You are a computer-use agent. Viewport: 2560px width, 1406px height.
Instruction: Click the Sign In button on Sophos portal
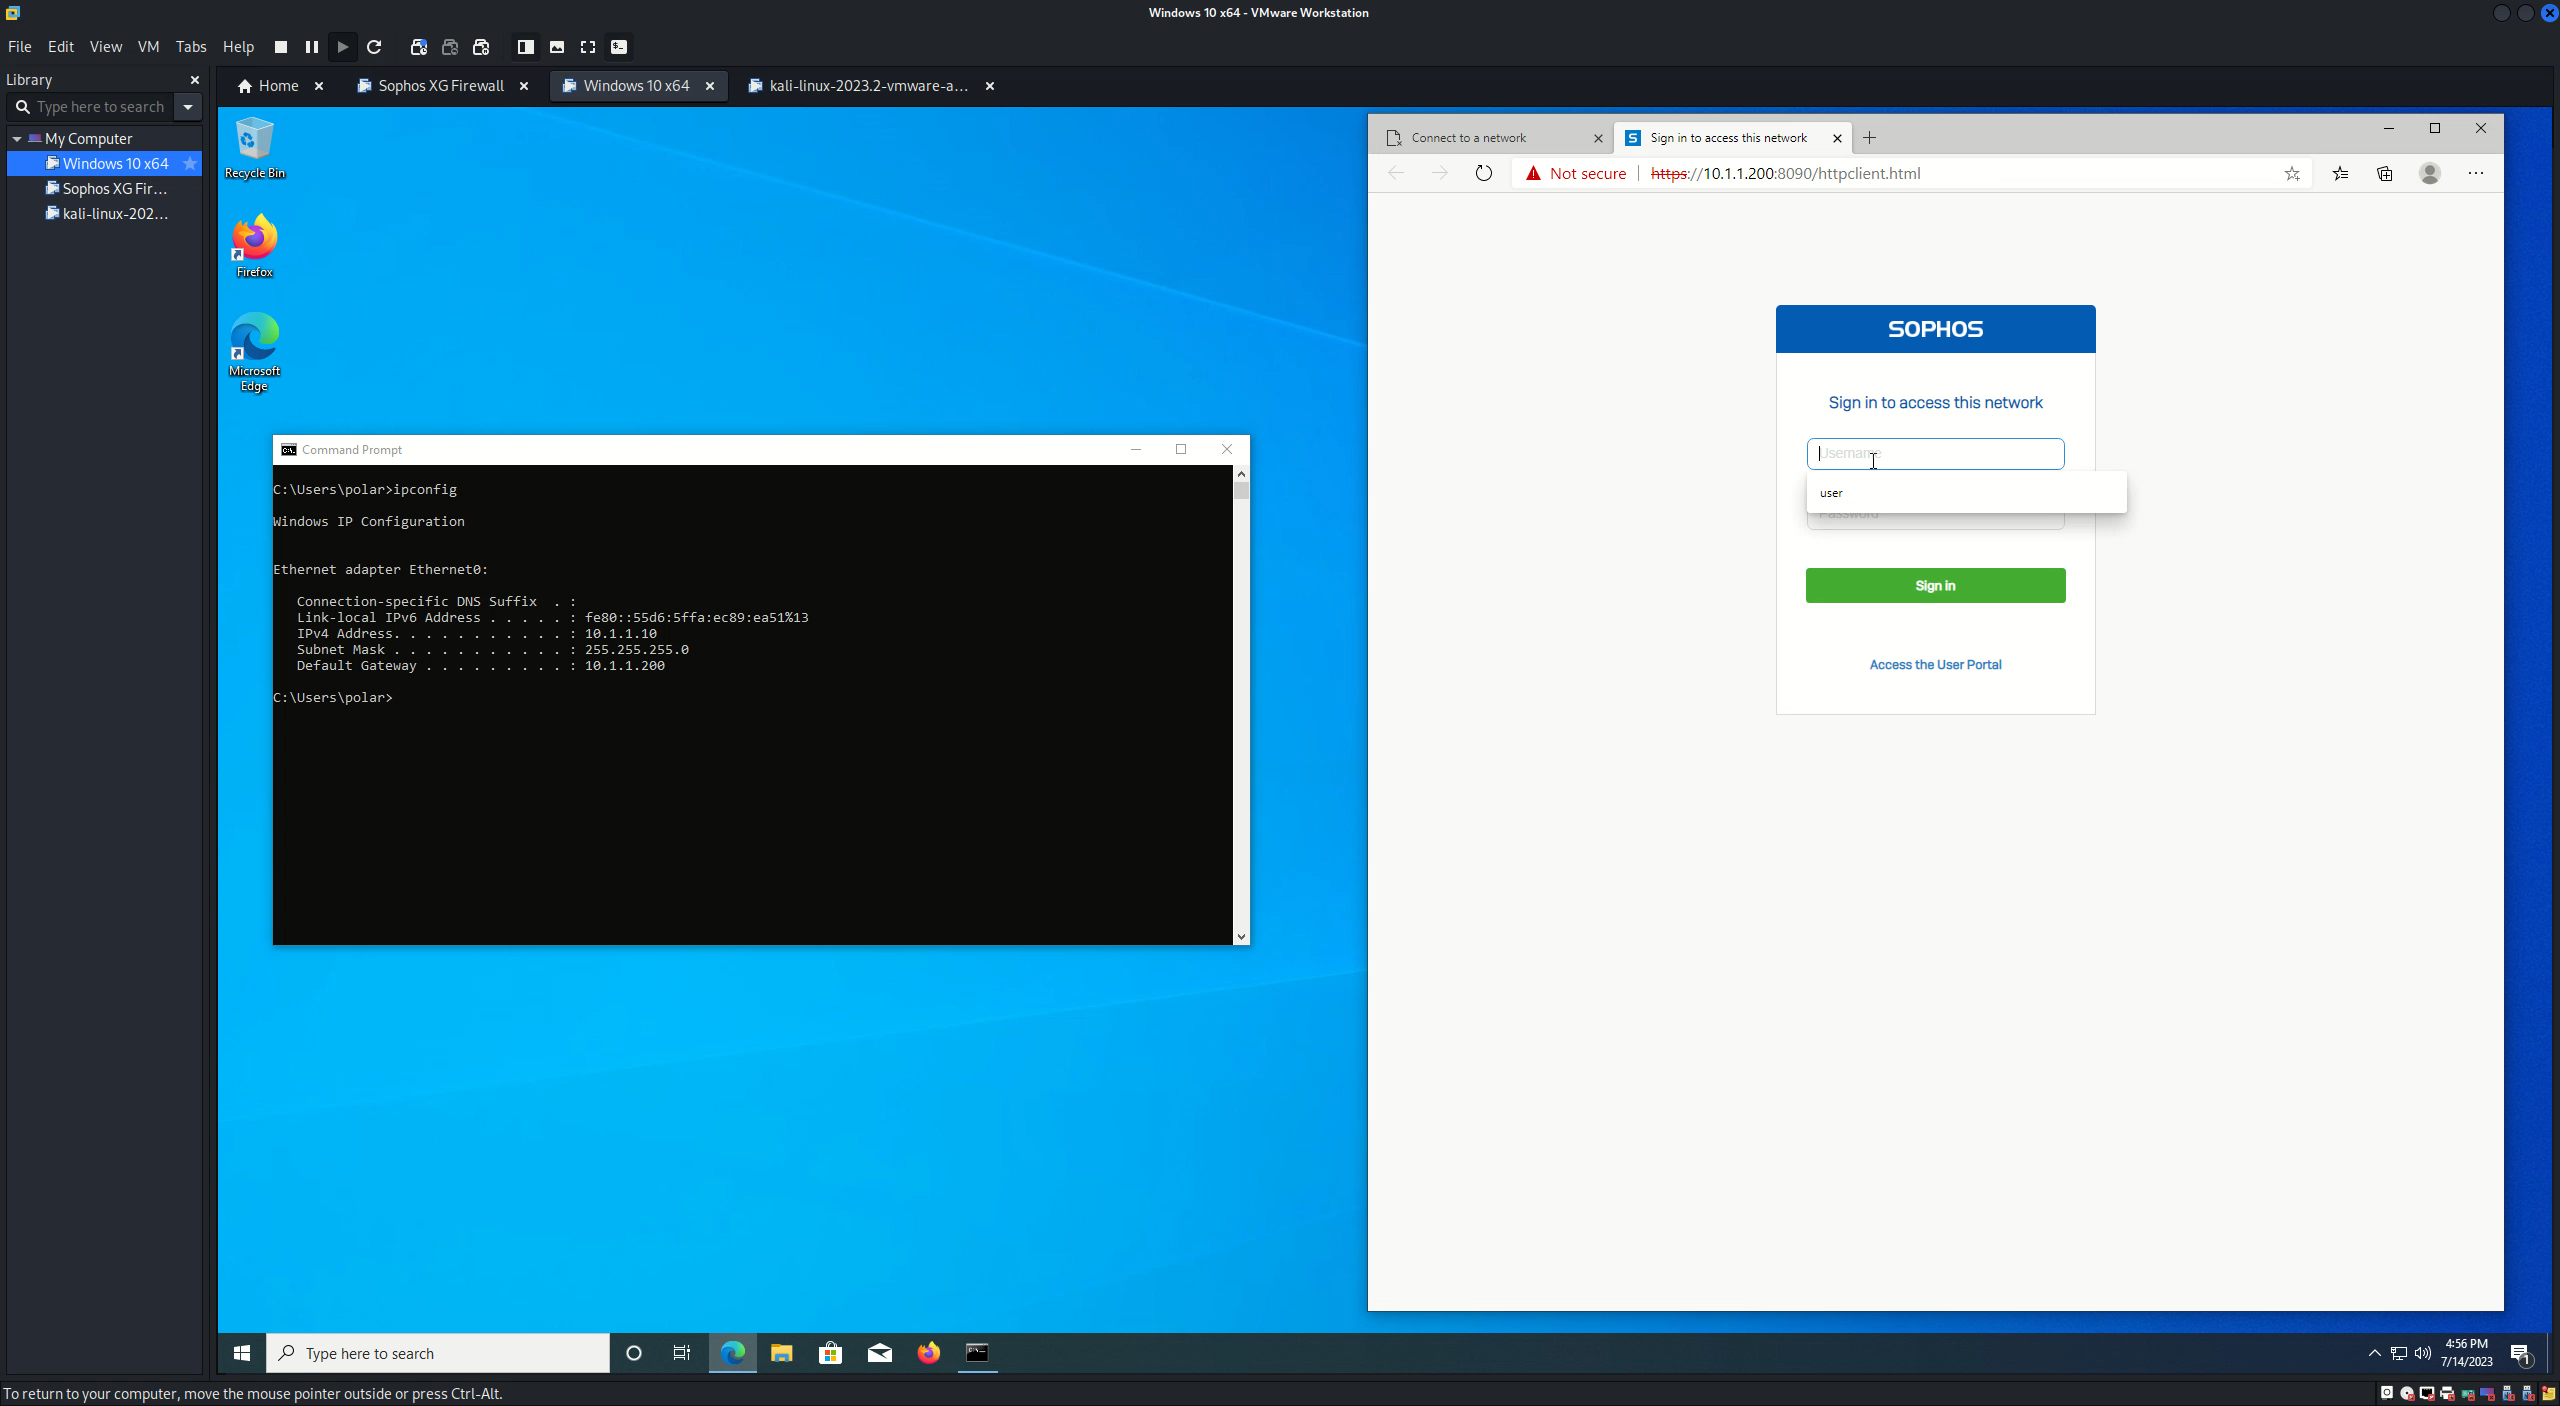point(1933,585)
